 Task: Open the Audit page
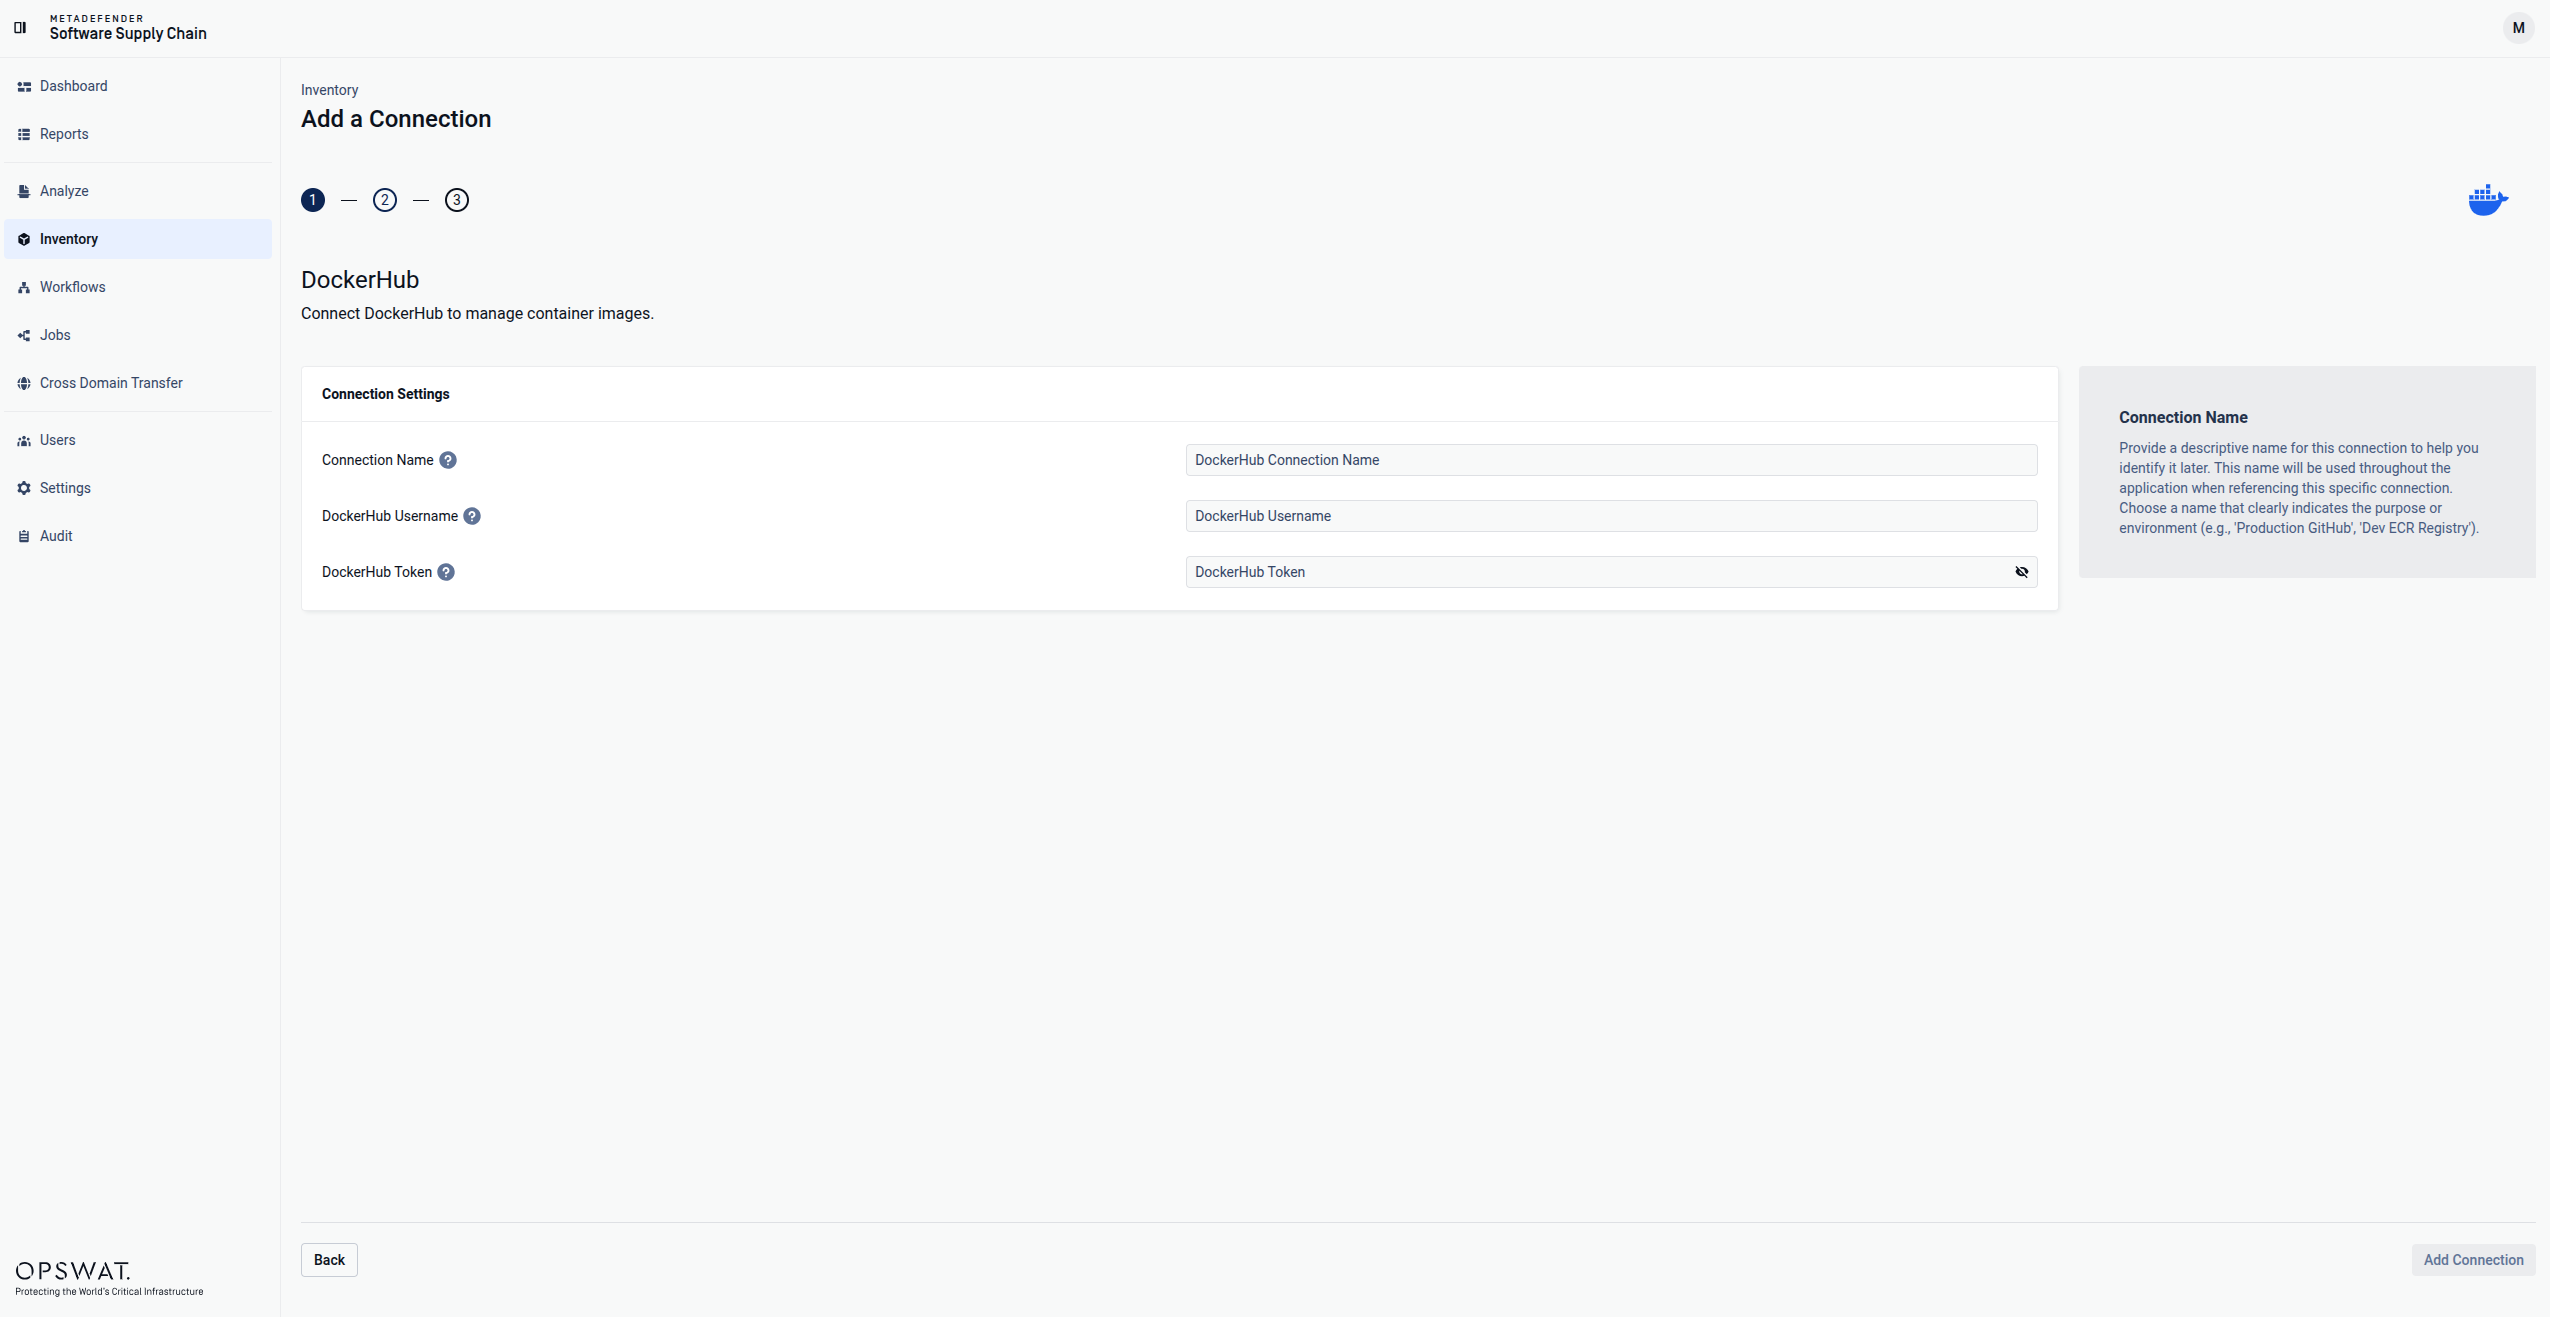point(138,537)
